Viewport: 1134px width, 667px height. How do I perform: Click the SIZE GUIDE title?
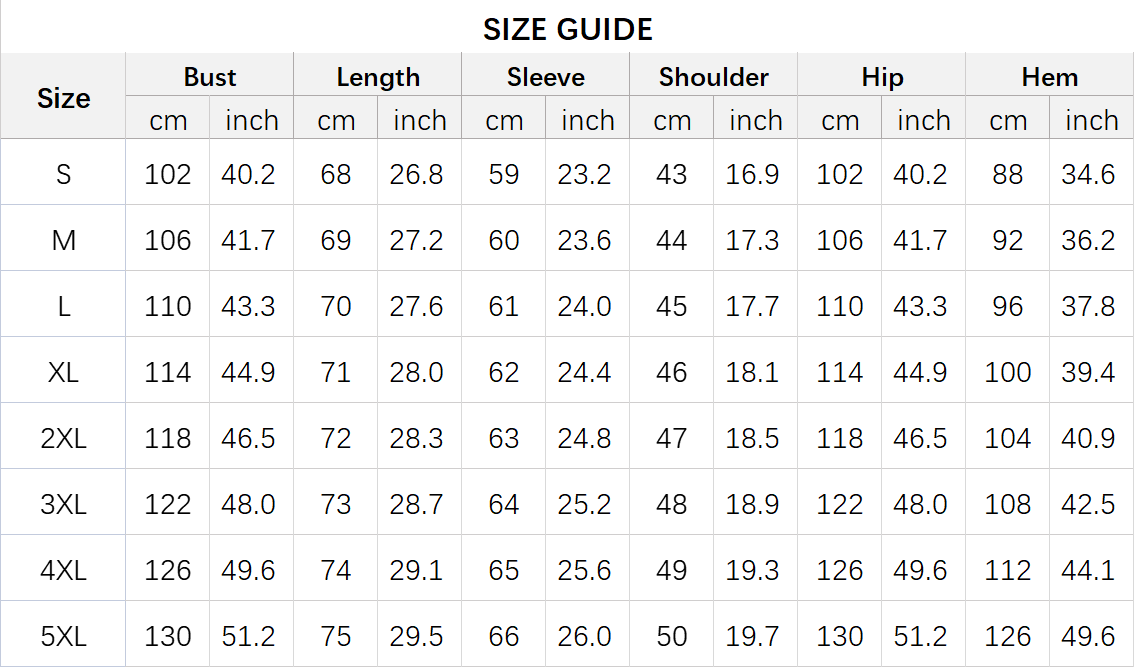tap(568, 30)
